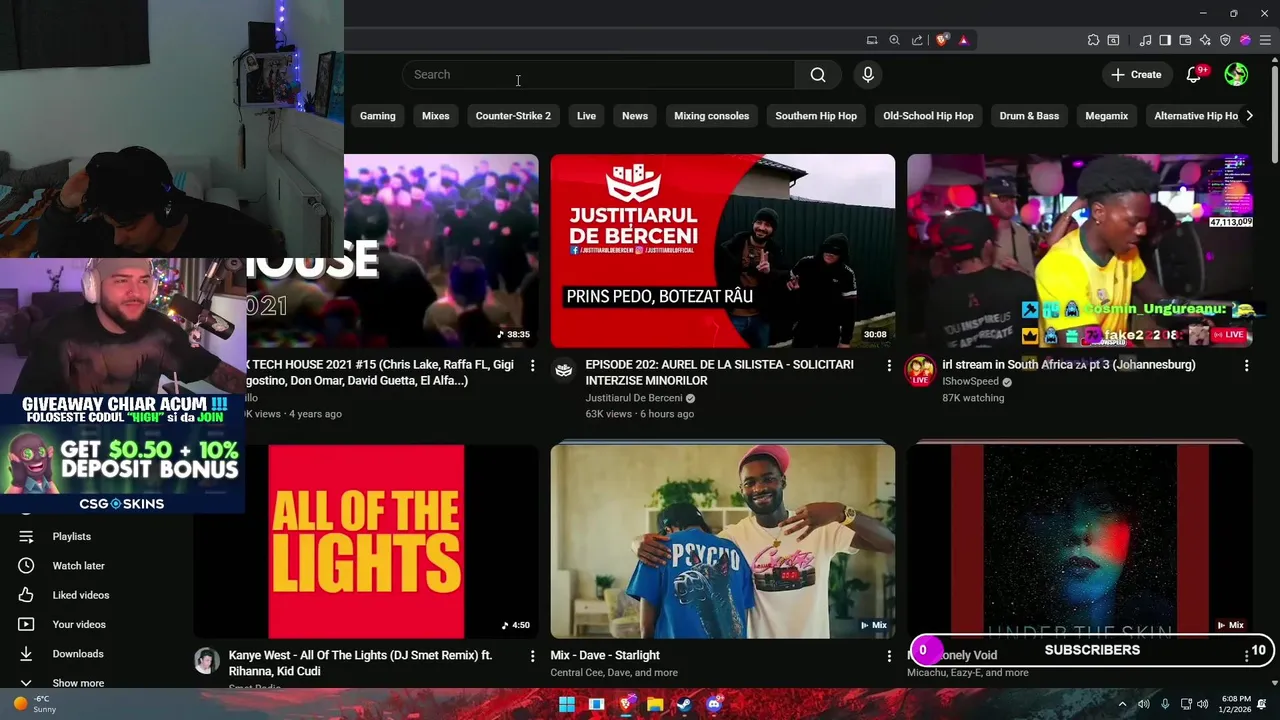The width and height of the screenshot is (1280, 720).
Task: Open Brave VPN shield icon
Action: click(1225, 40)
